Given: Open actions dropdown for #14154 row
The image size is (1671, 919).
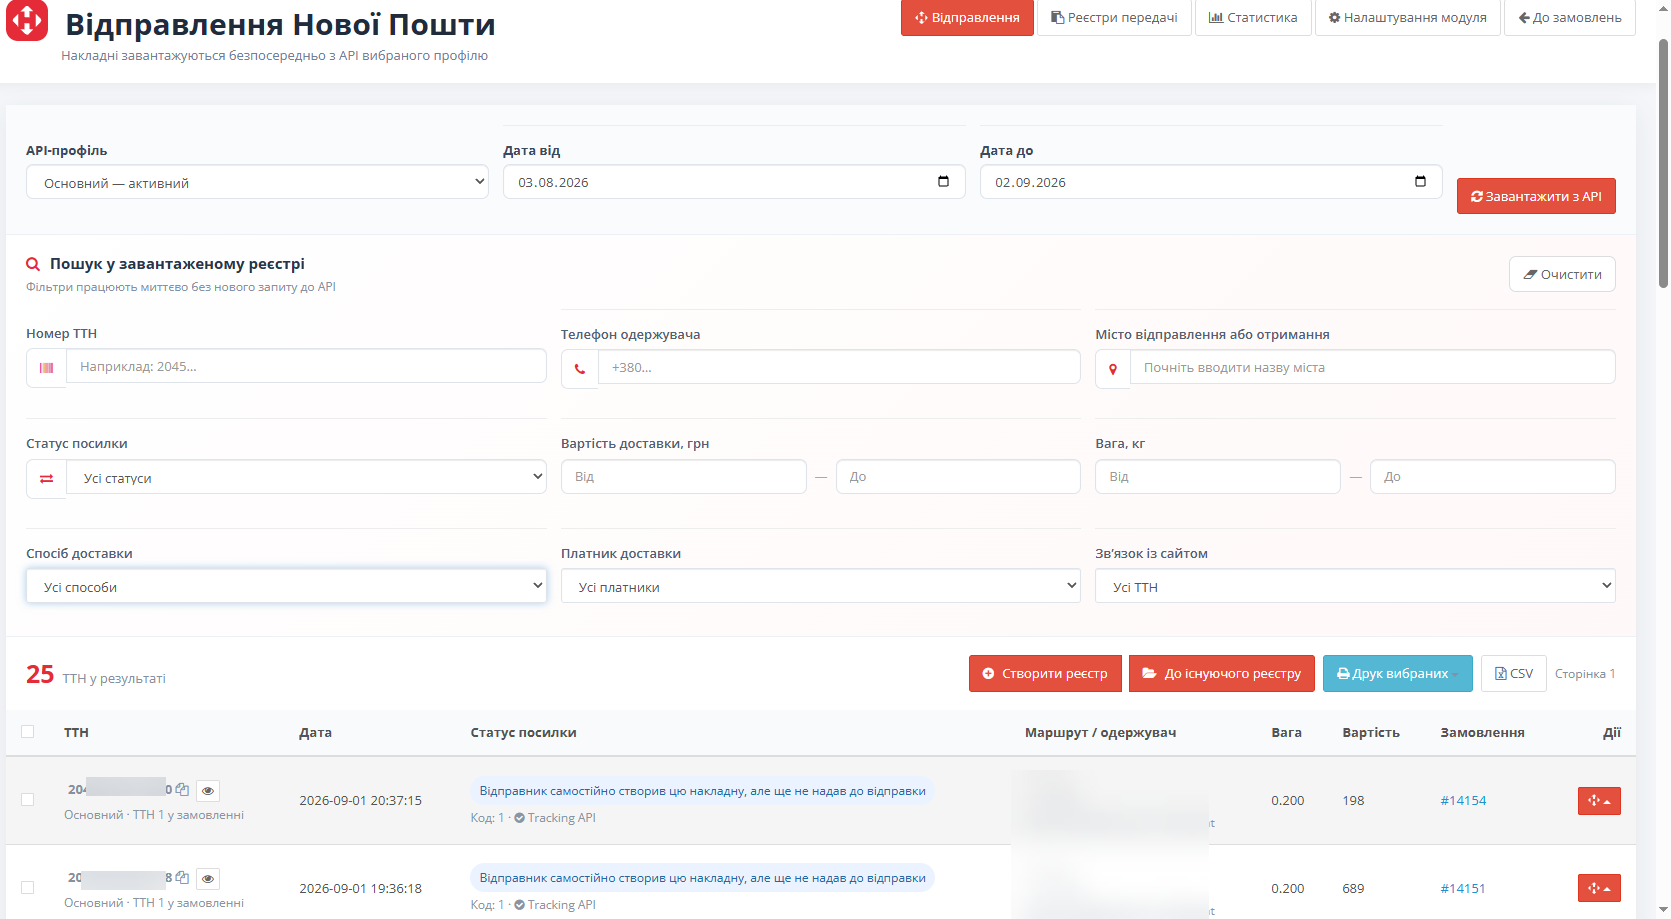Looking at the screenshot, I should point(1599,801).
